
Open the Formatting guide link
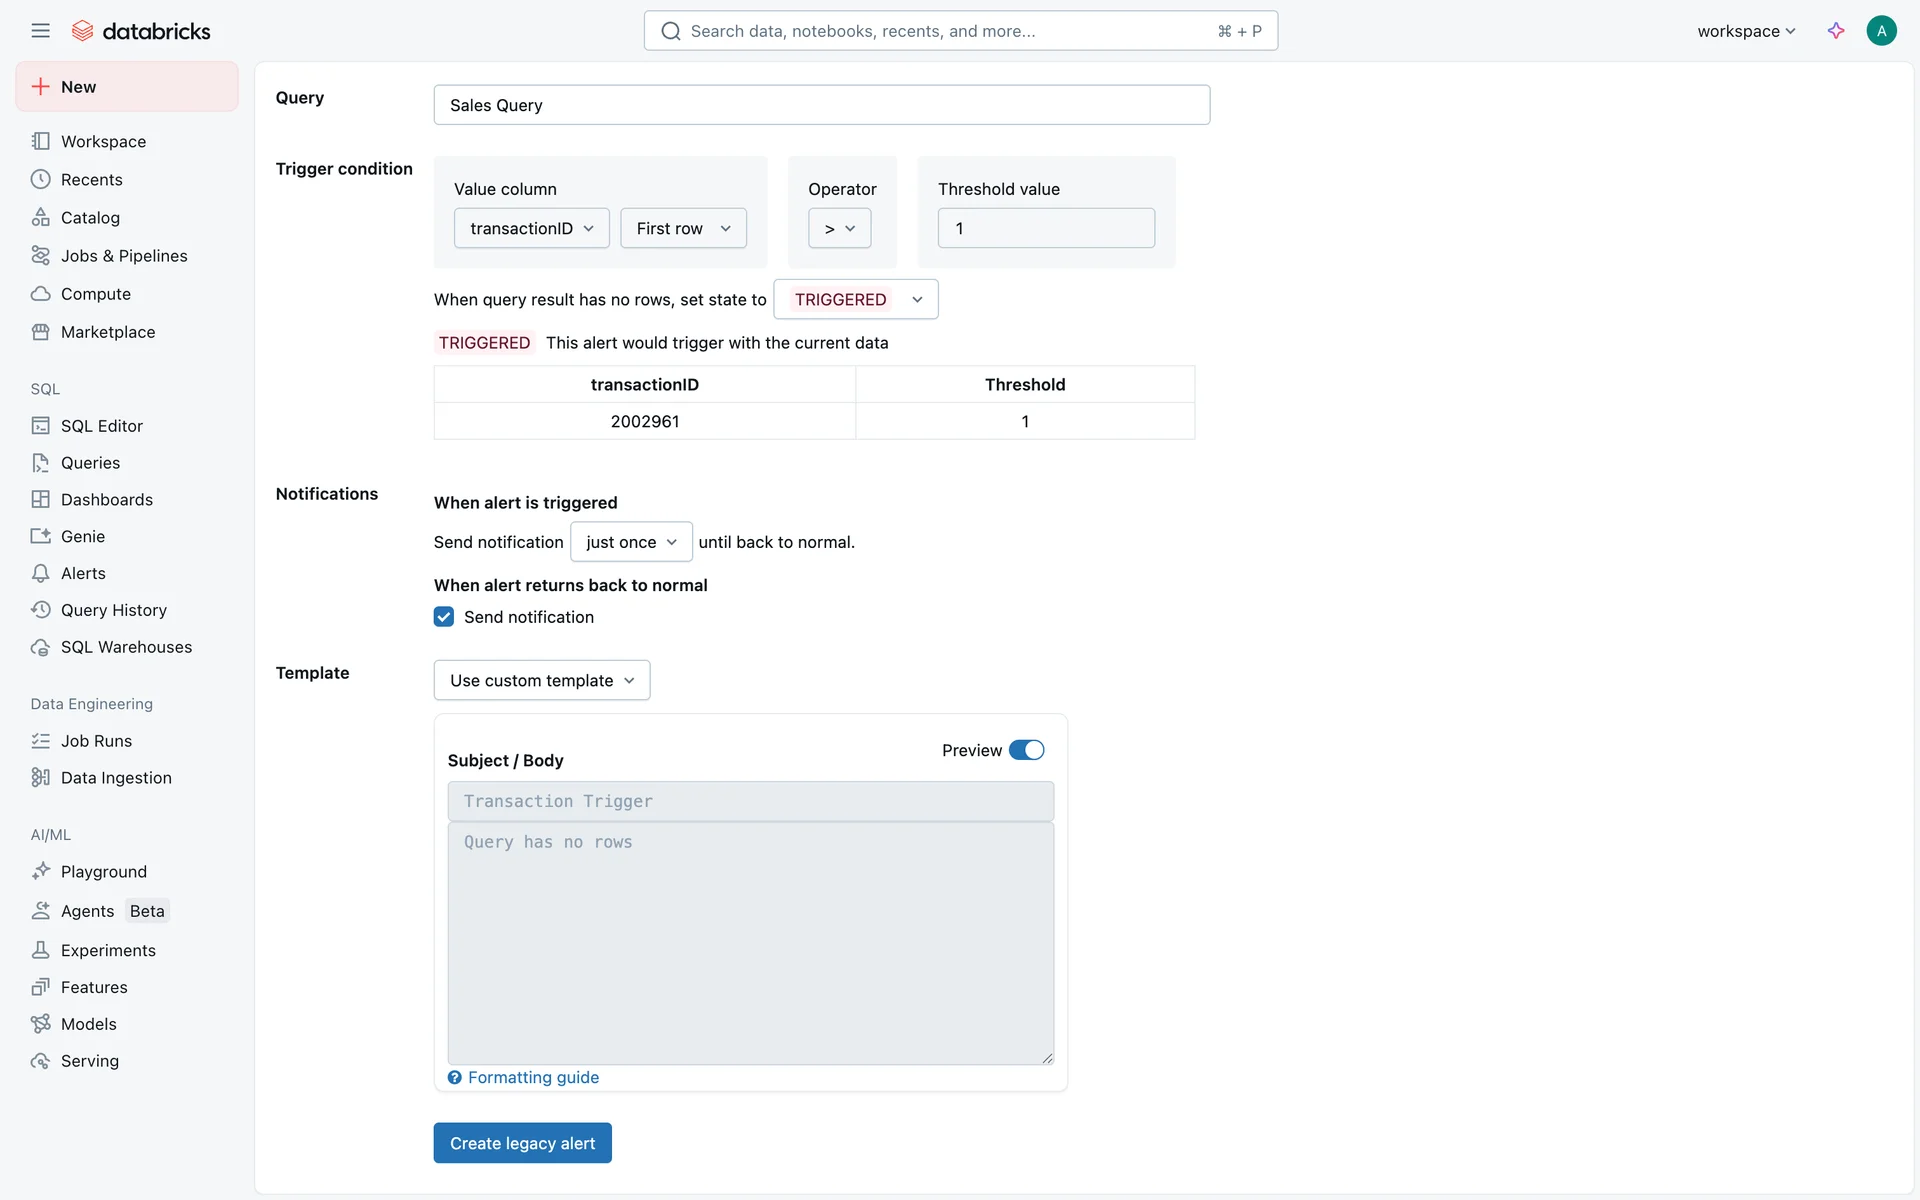(x=533, y=1077)
